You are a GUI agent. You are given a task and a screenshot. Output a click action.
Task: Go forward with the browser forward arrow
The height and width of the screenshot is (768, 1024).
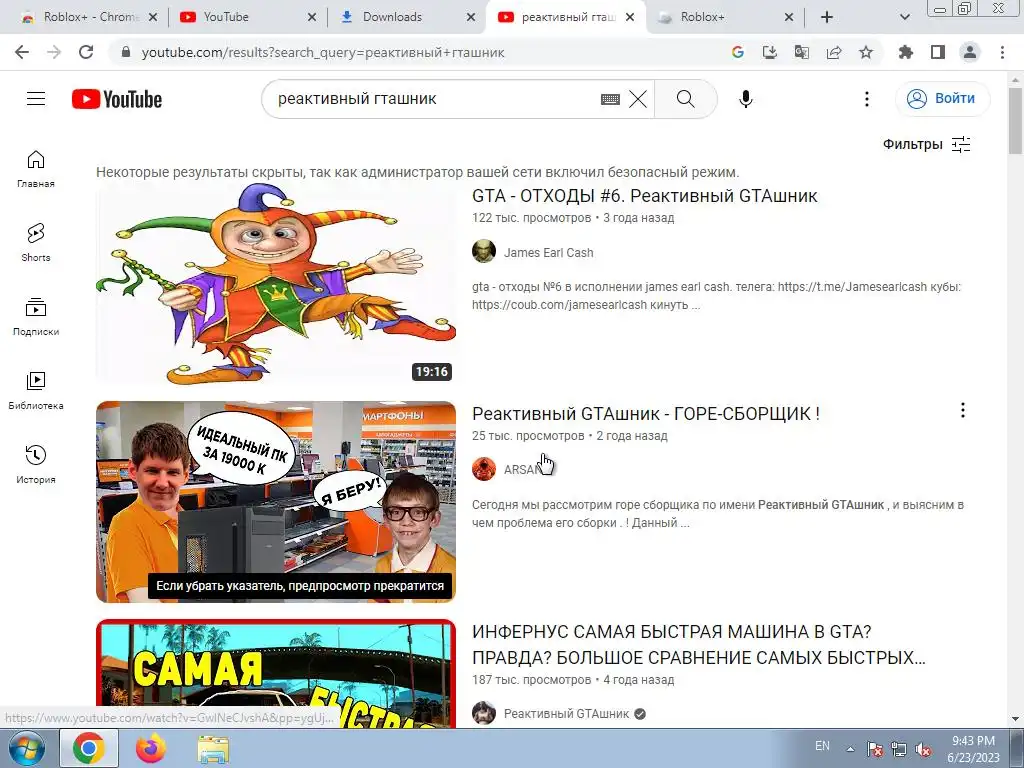pos(54,52)
